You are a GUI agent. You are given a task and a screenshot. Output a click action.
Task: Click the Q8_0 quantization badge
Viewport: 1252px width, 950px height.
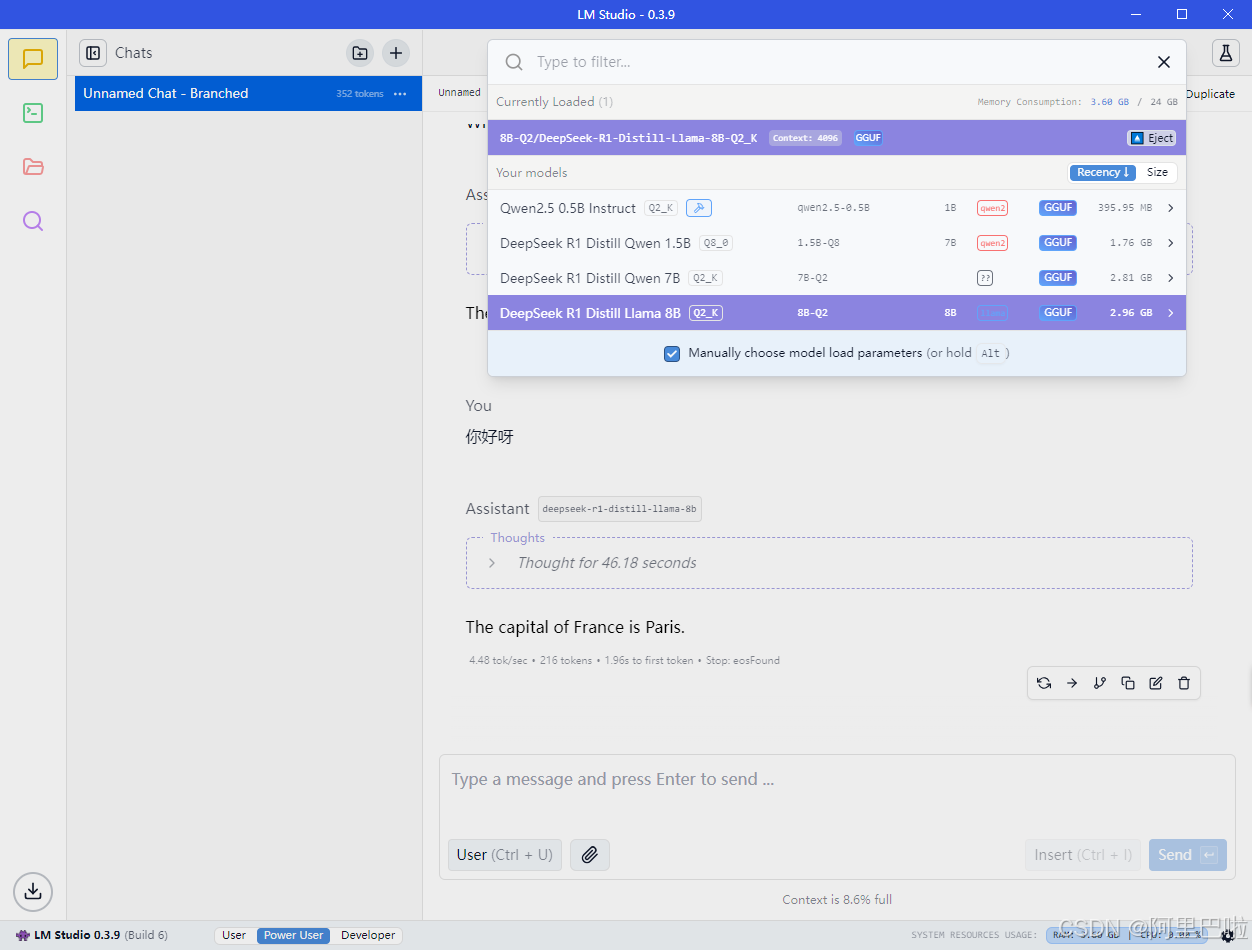pos(716,243)
